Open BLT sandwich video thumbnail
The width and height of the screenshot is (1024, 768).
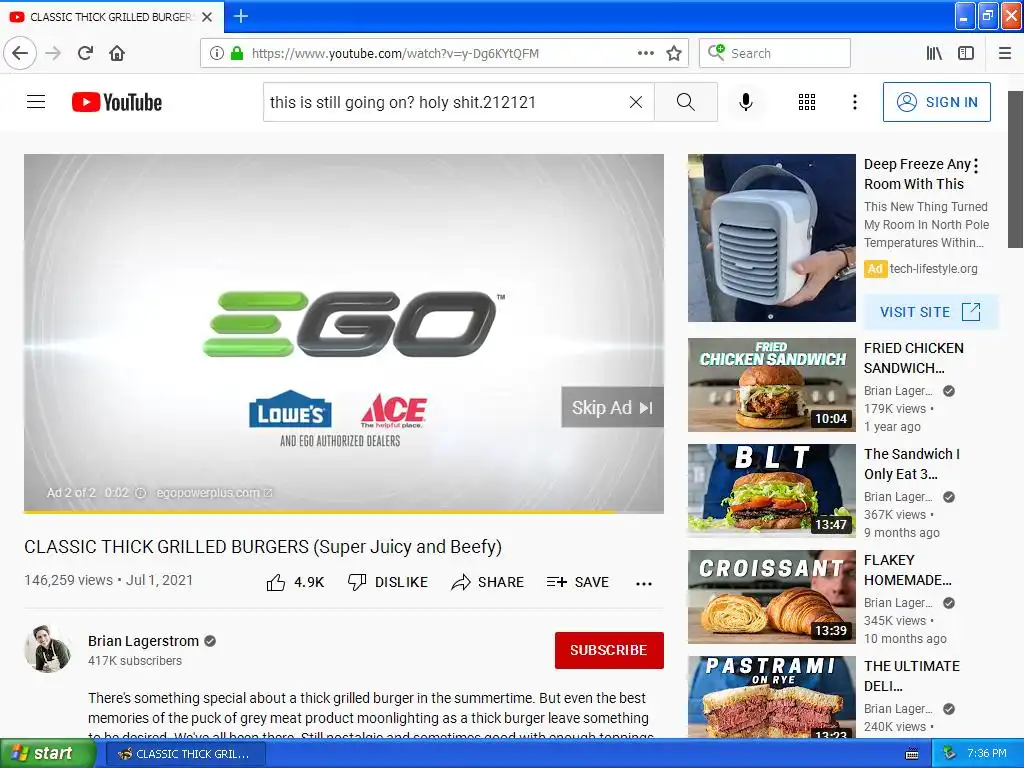click(x=771, y=490)
